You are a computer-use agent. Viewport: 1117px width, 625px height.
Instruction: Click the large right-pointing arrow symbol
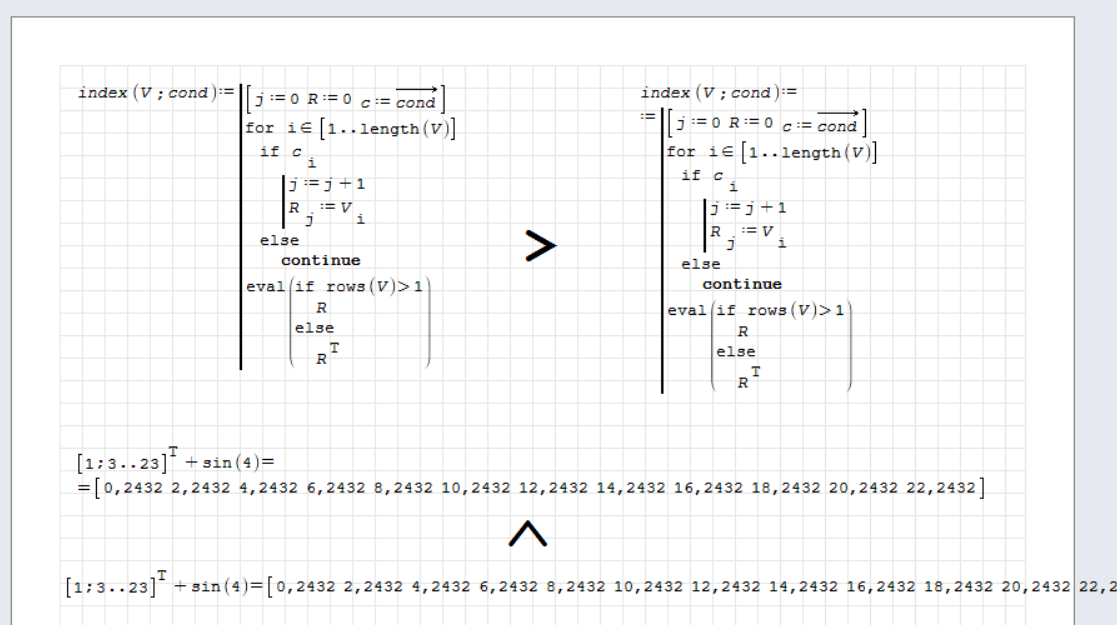point(540,247)
